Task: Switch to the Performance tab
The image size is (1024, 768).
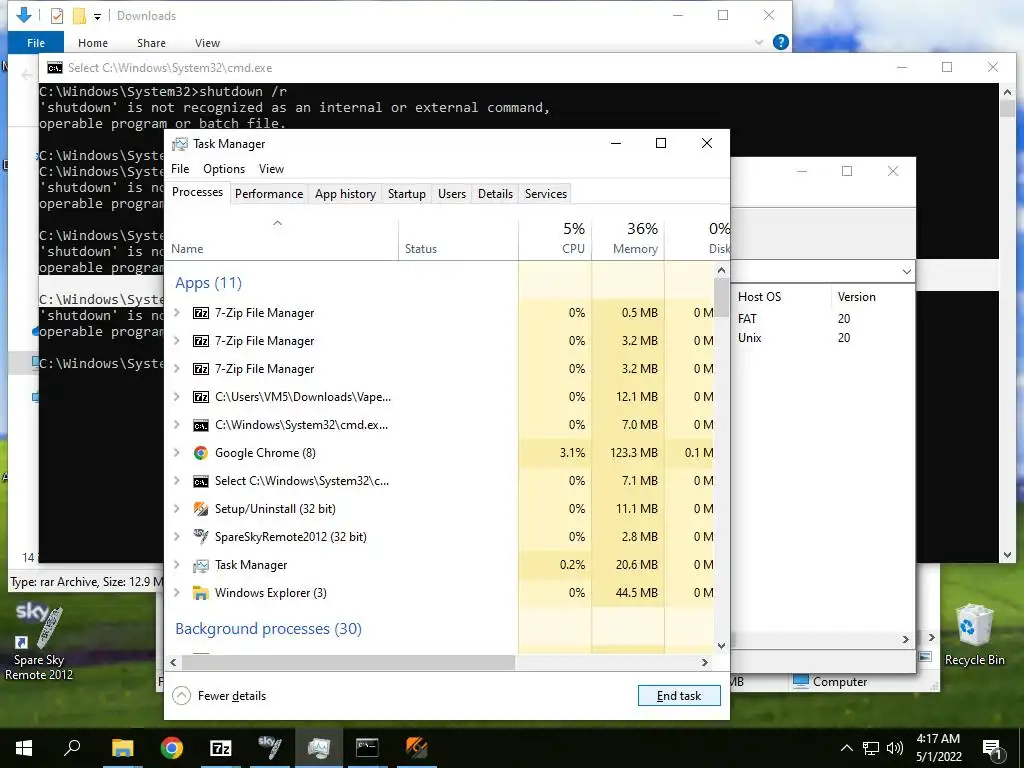Action: click(269, 194)
